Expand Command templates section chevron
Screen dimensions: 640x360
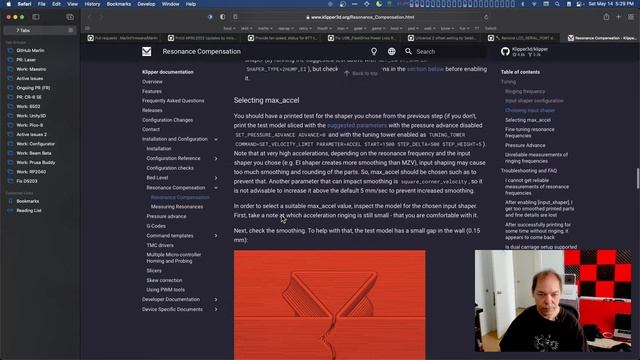[216, 236]
